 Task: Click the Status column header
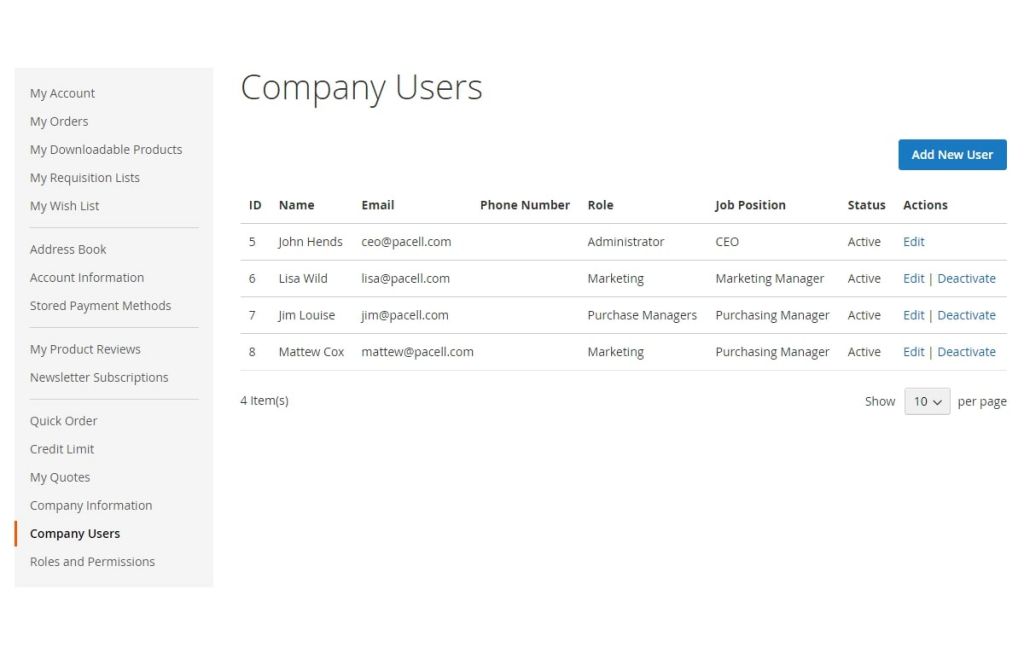click(866, 205)
